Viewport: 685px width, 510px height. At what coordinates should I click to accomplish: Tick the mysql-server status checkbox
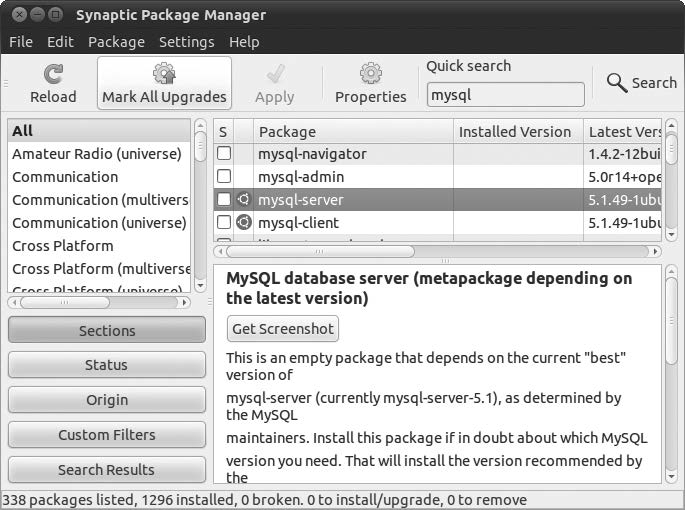point(224,199)
